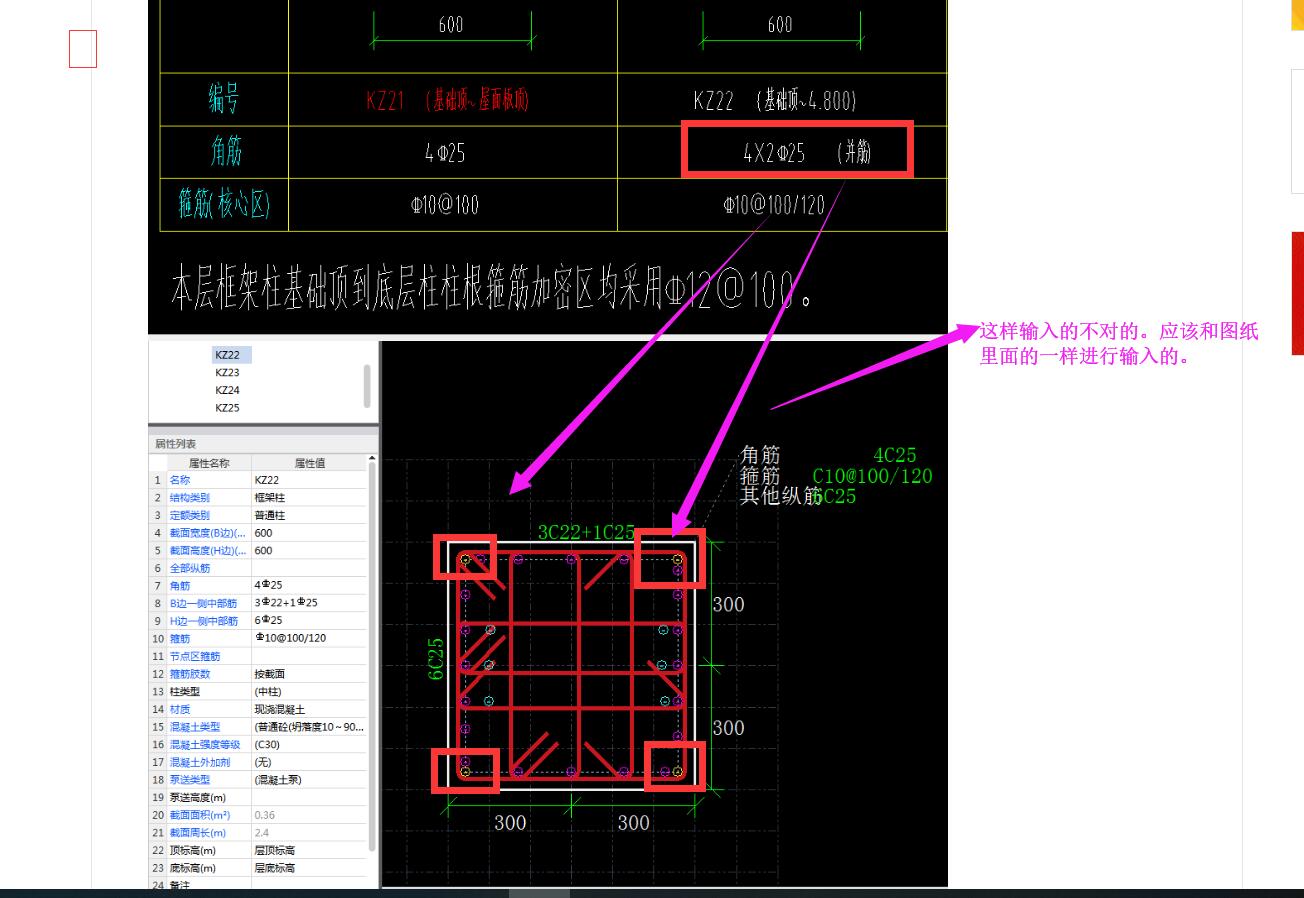Open the 定额类别 value 普通柱
This screenshot has height=898, width=1304.
310,515
